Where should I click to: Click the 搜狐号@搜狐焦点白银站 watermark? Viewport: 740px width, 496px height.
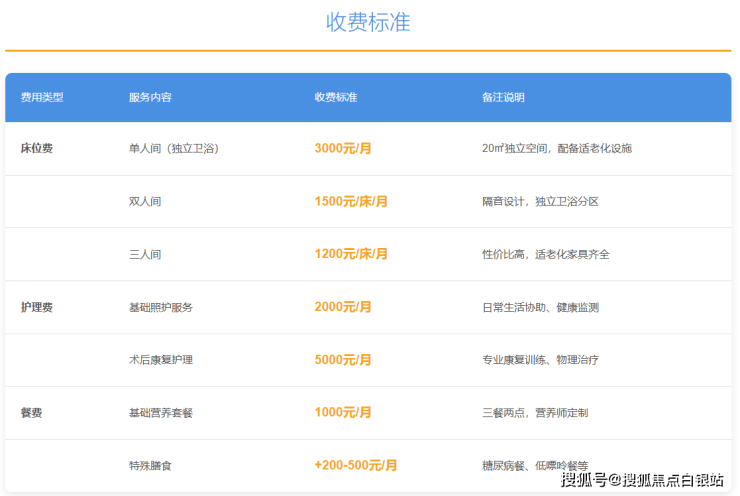tap(642, 481)
